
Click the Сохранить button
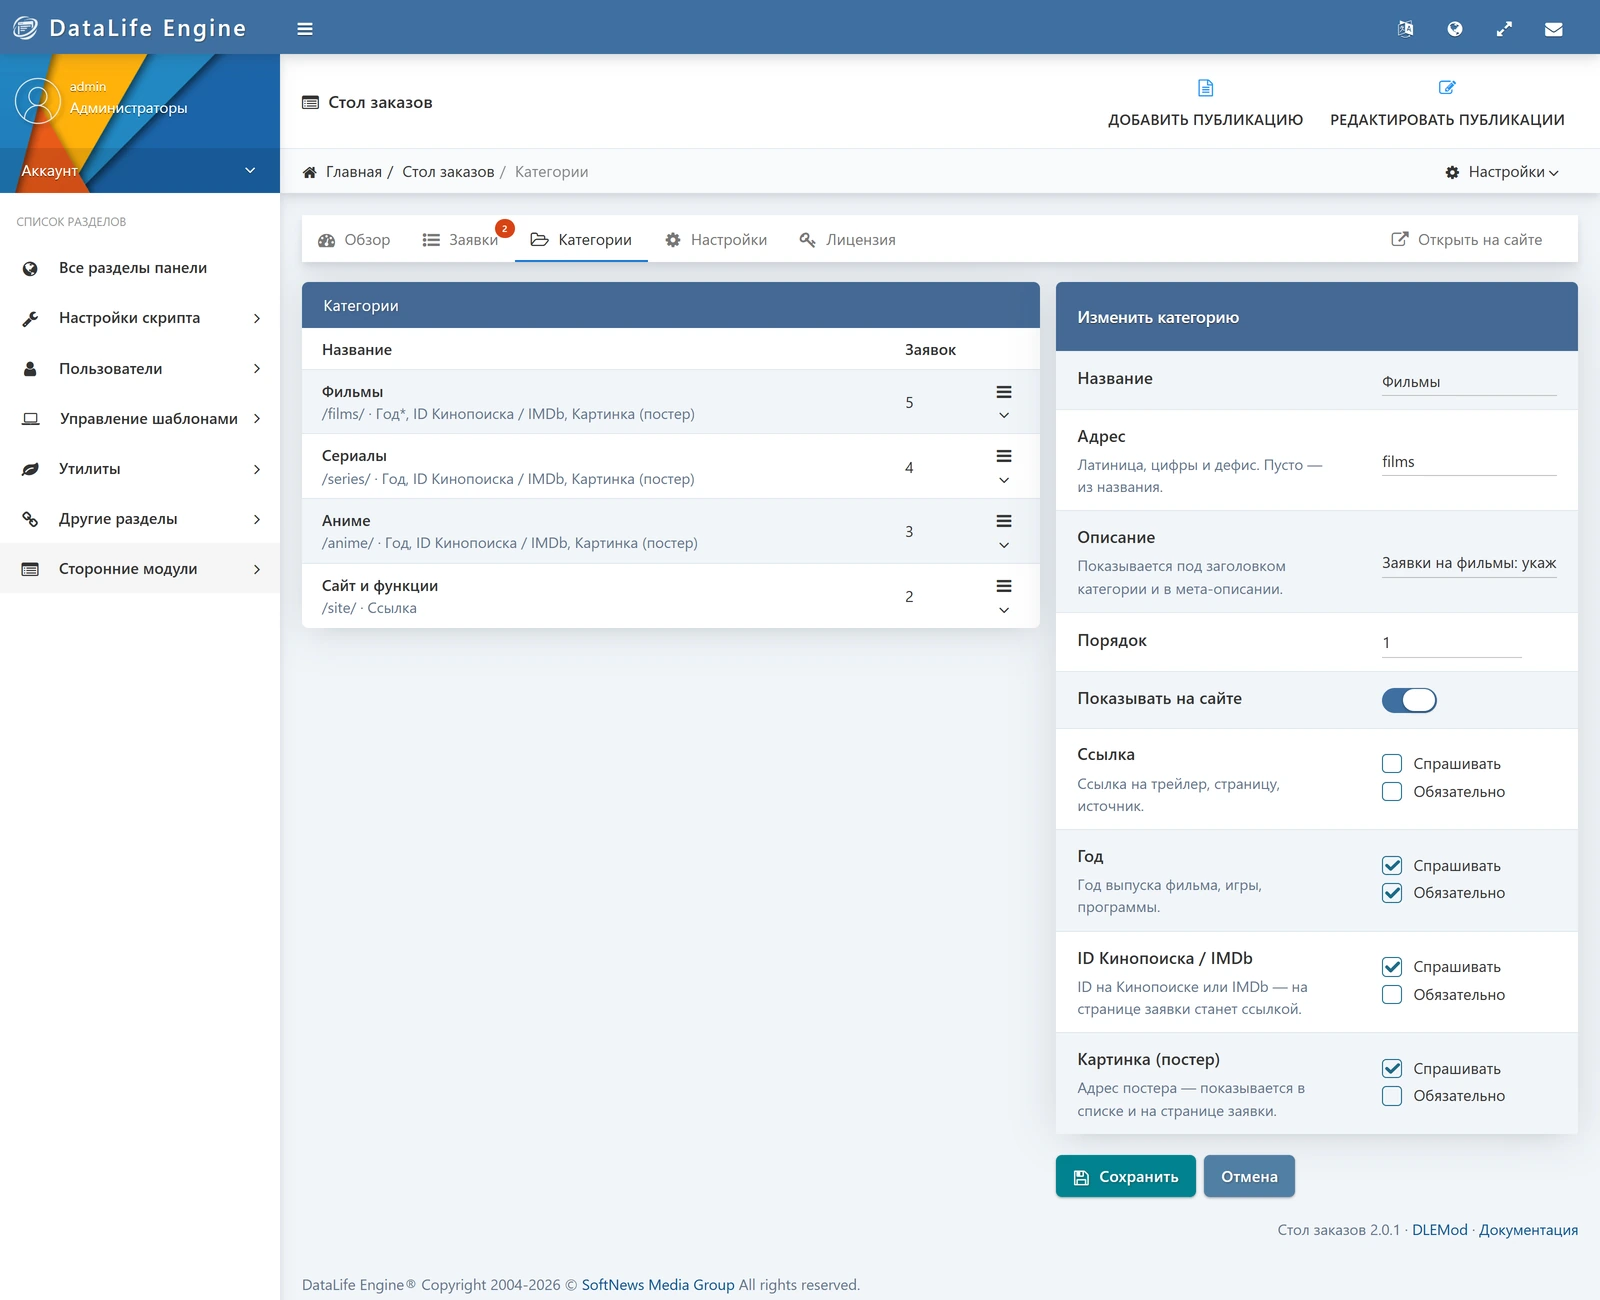pos(1126,1177)
